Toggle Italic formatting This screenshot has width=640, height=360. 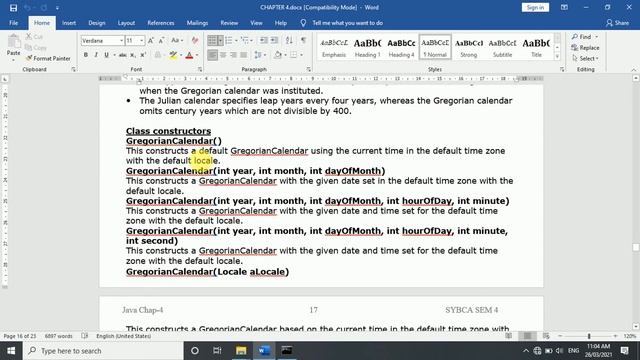(96, 55)
